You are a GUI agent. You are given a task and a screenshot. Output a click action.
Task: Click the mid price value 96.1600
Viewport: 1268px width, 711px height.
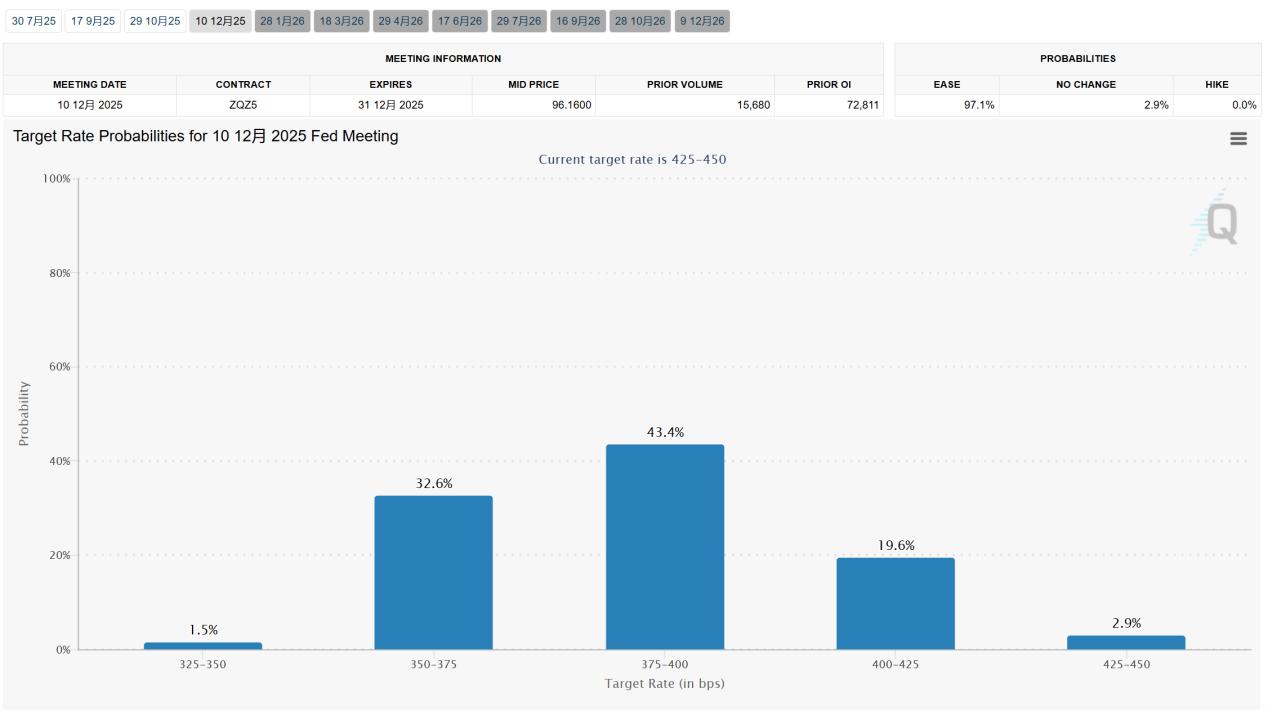534,105
